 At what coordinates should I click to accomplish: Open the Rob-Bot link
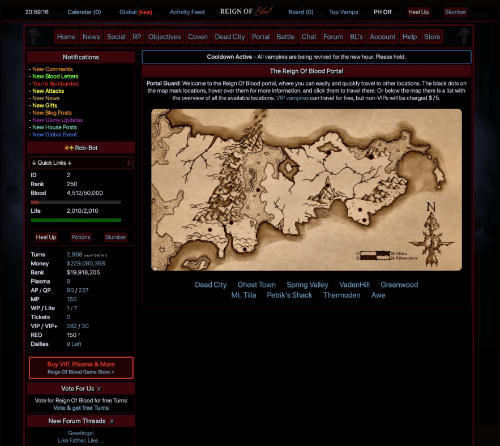point(86,148)
